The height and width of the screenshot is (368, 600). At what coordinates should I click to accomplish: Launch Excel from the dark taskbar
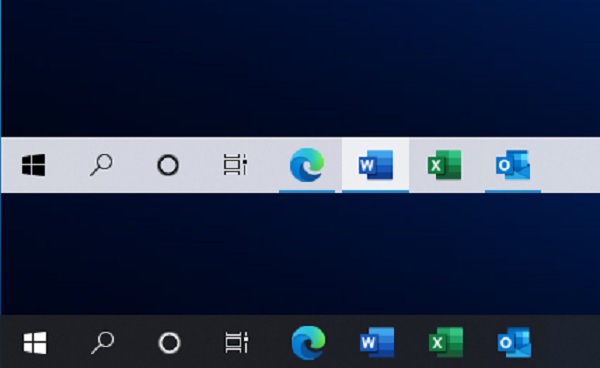(x=446, y=342)
